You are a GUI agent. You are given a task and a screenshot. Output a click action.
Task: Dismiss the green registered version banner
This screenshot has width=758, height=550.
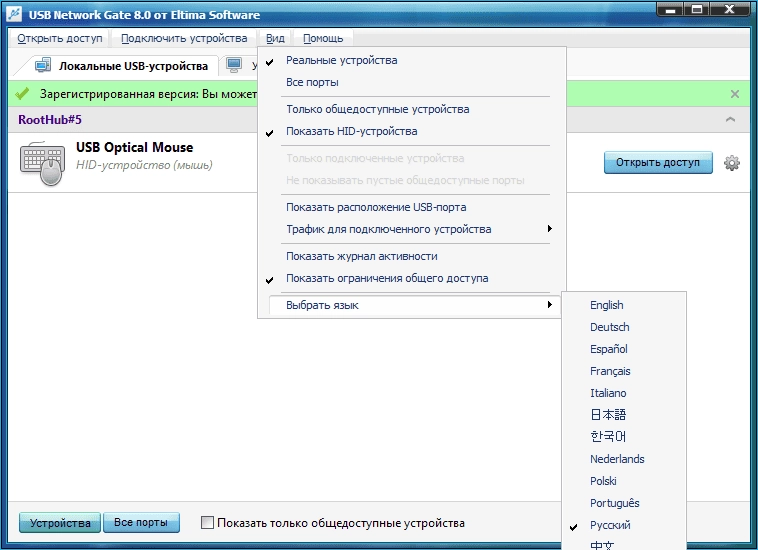click(x=734, y=94)
